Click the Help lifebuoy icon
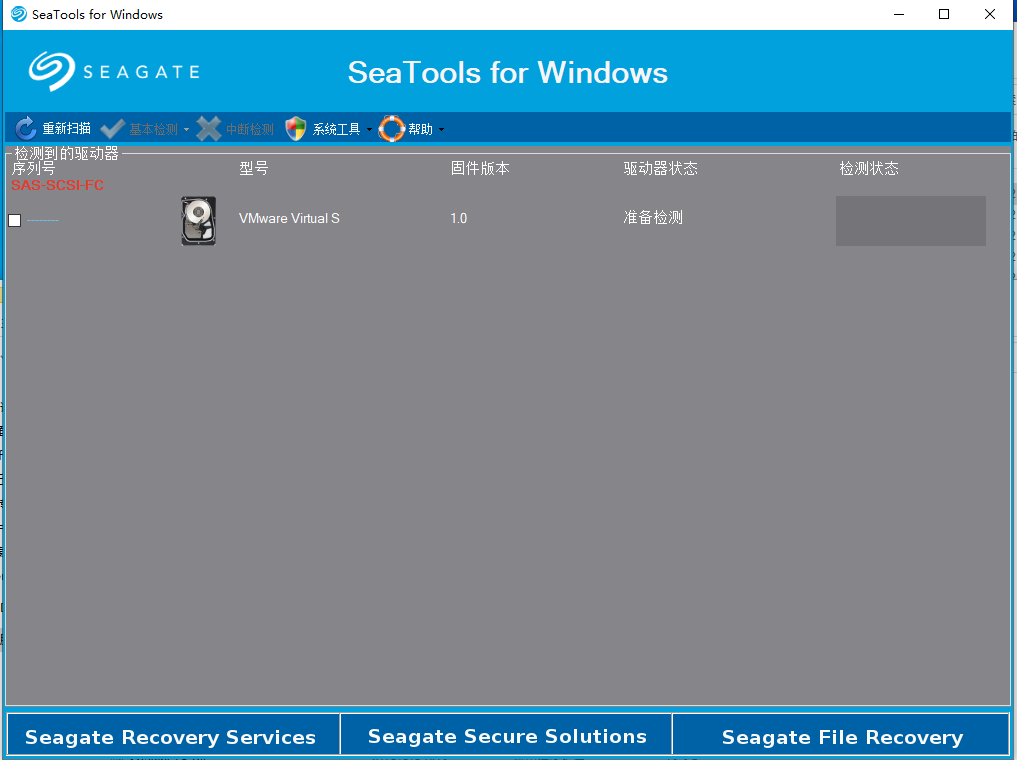The image size is (1017, 760). (391, 128)
